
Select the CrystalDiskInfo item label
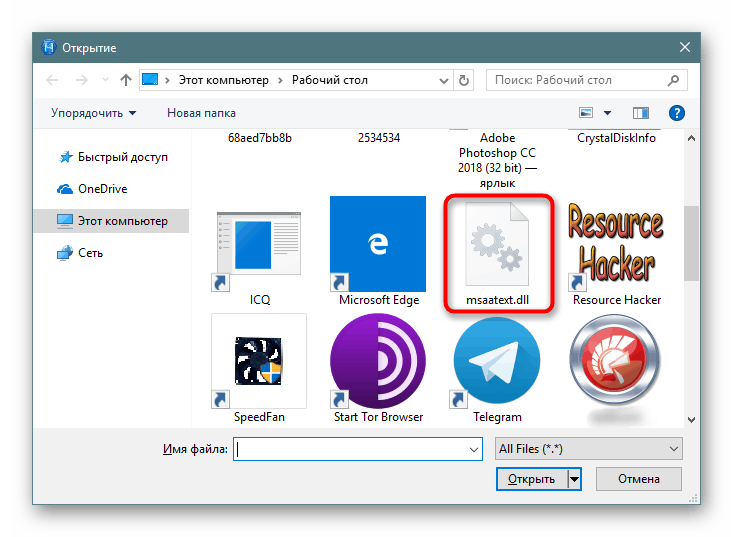pyautogui.click(x=616, y=138)
